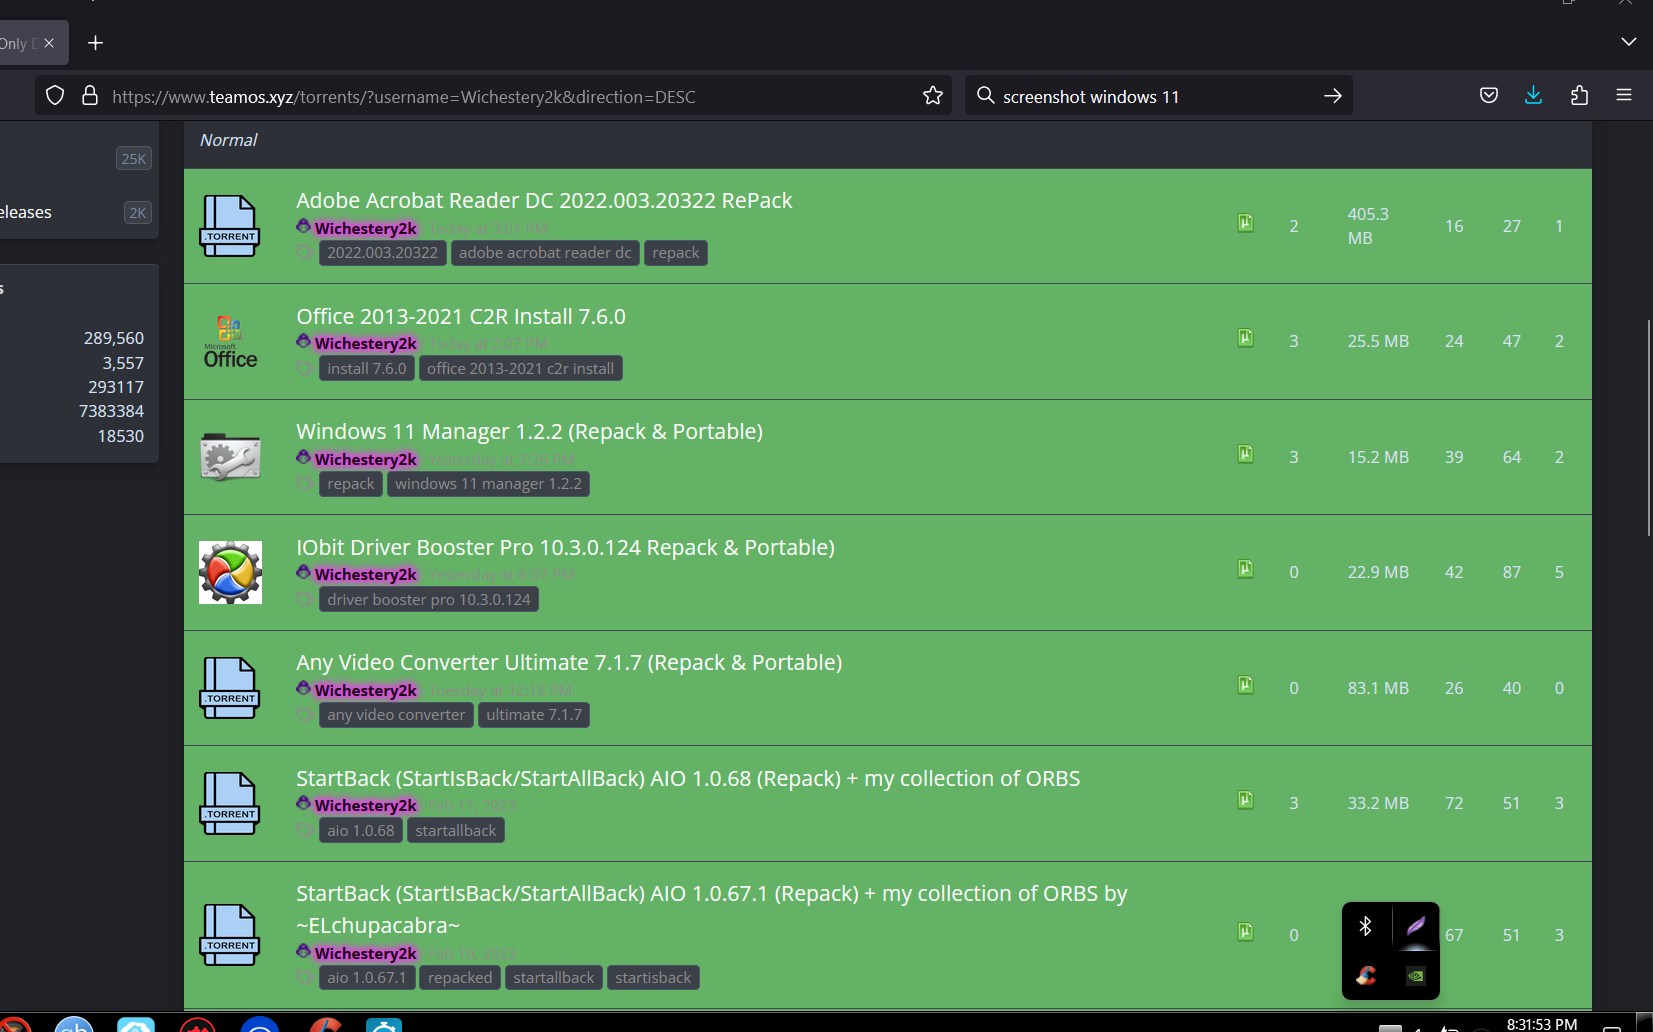The height and width of the screenshot is (1032, 1653).
Task: Download StartBack 1.0.68 via green icon
Action: pos(1245,800)
